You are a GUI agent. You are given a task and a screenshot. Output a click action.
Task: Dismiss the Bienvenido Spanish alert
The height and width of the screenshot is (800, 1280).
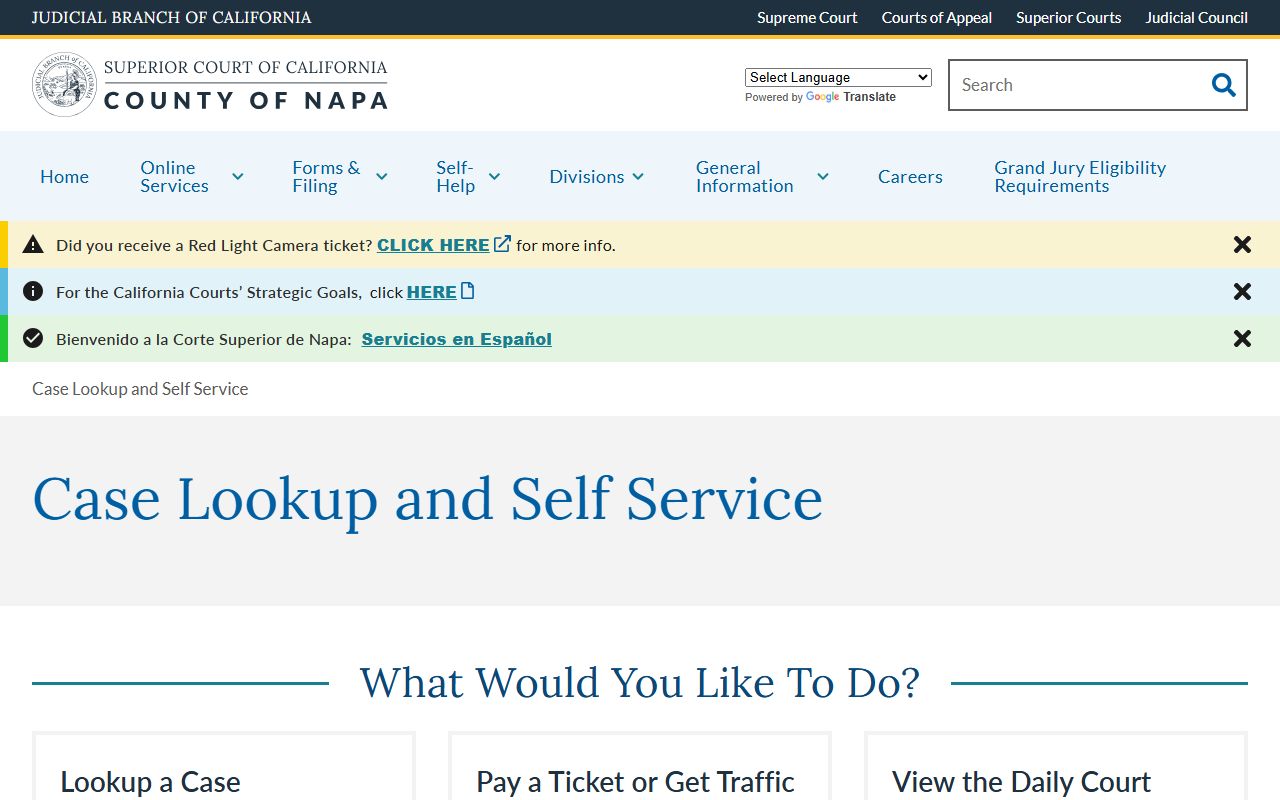(x=1242, y=339)
